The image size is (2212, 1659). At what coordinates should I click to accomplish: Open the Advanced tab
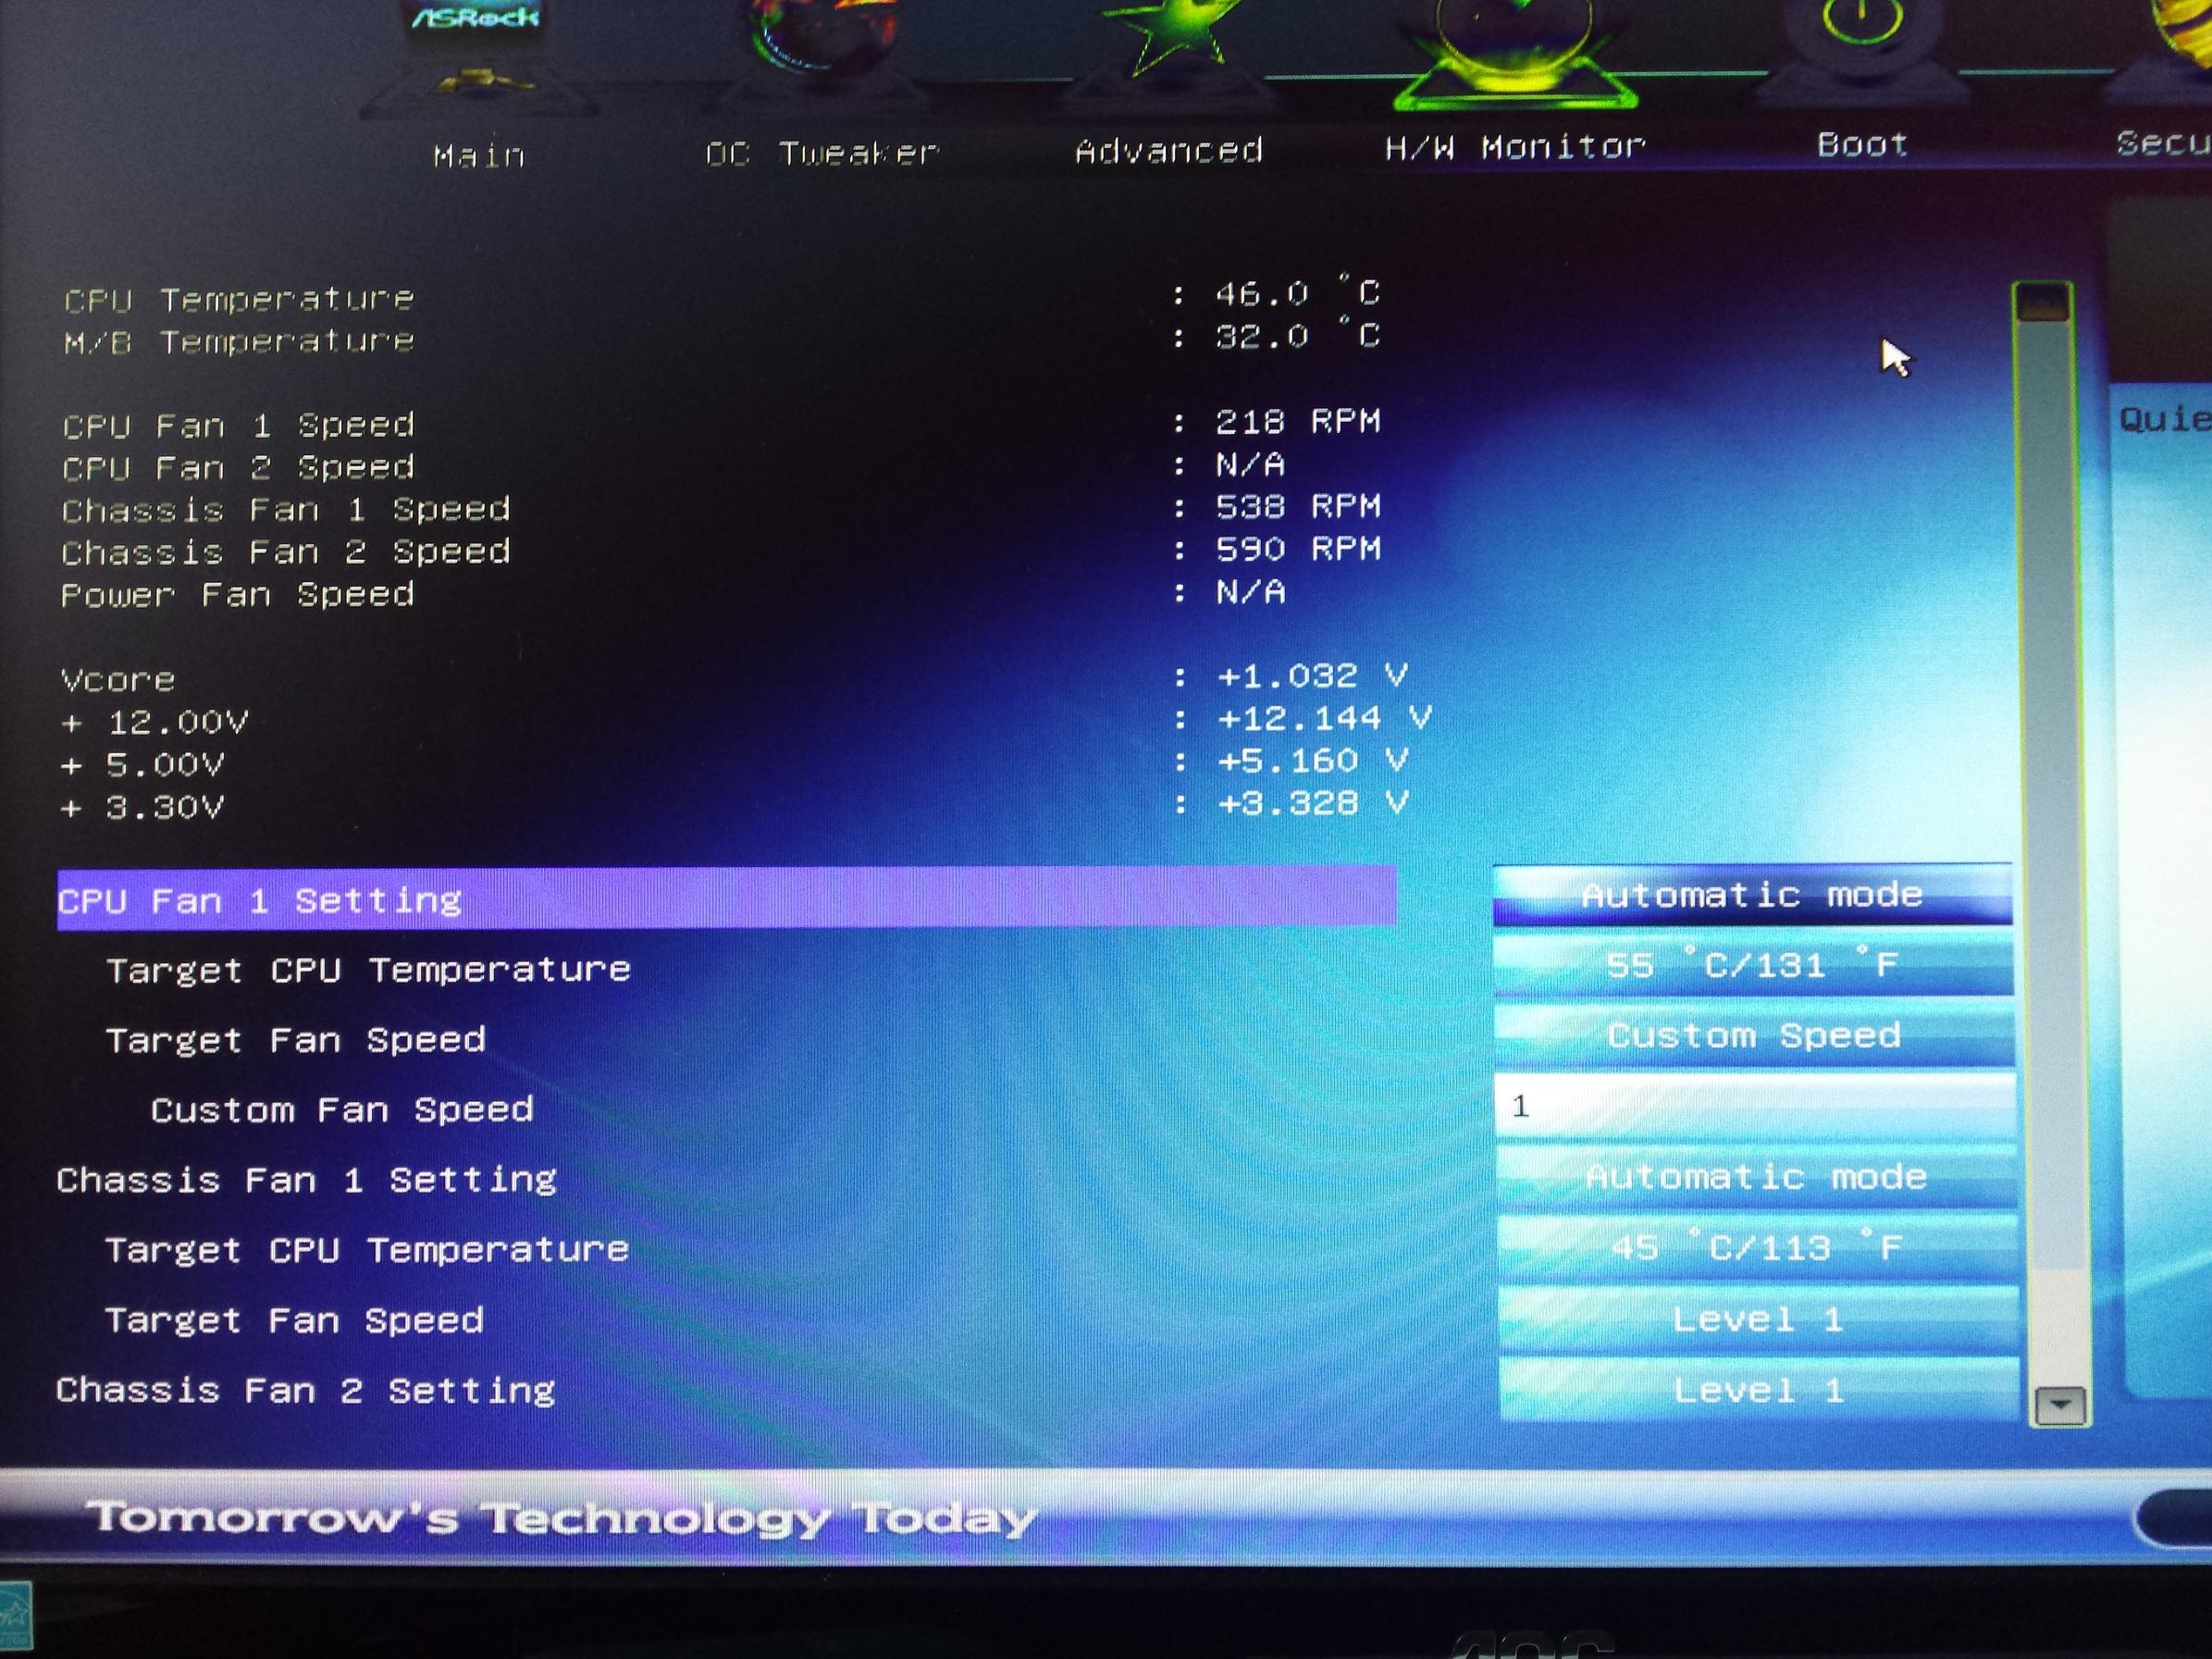tap(1169, 150)
